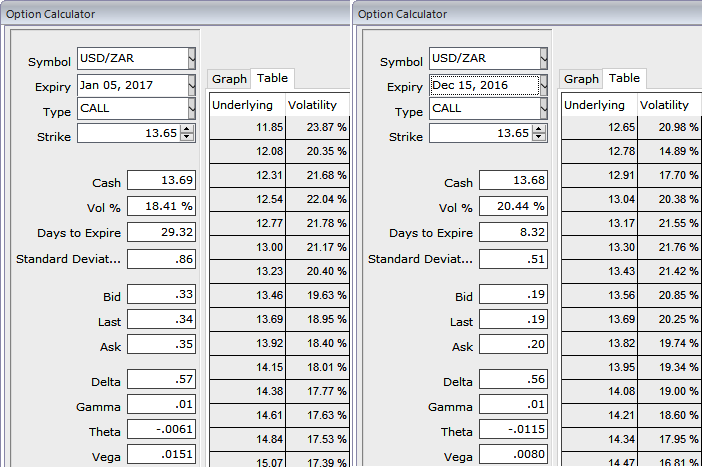This screenshot has height=467, width=702.
Task: Open Symbol dropdown in left calculator
Action: (192, 58)
